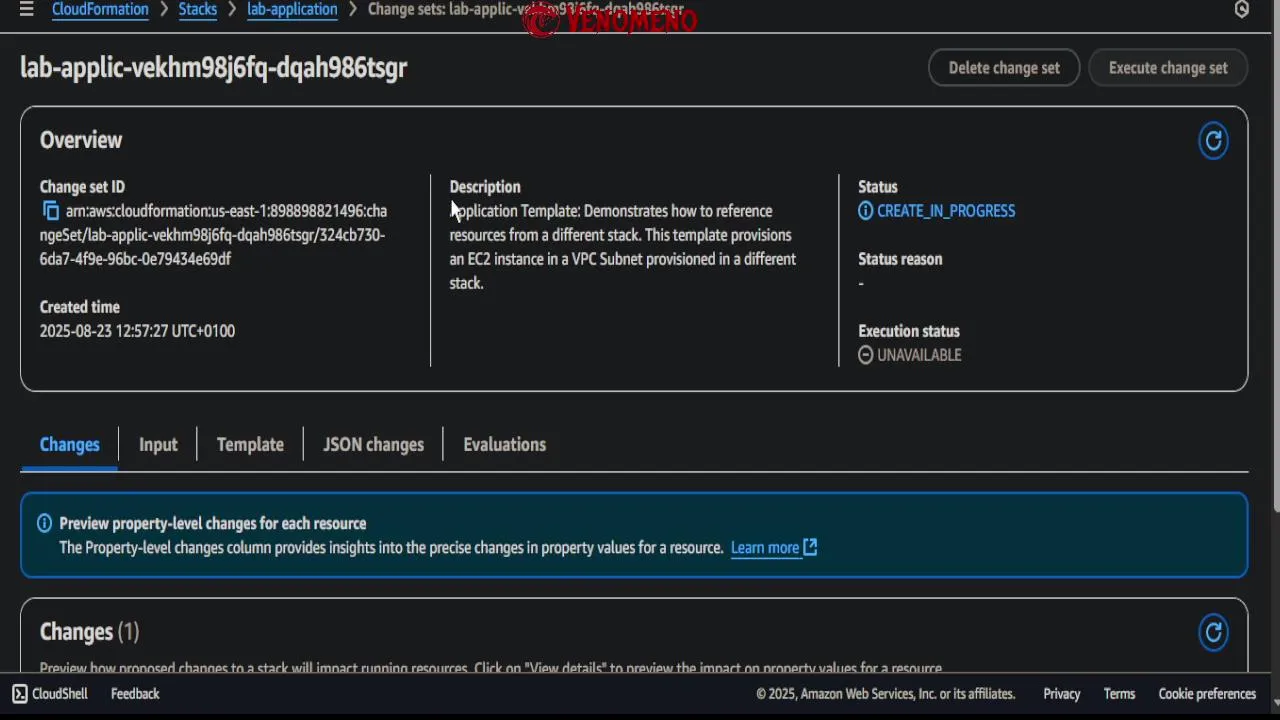Screen dimensions: 1280x720
Task: Click the created time 2025-08-23 12:57:27
Action: pos(137,331)
